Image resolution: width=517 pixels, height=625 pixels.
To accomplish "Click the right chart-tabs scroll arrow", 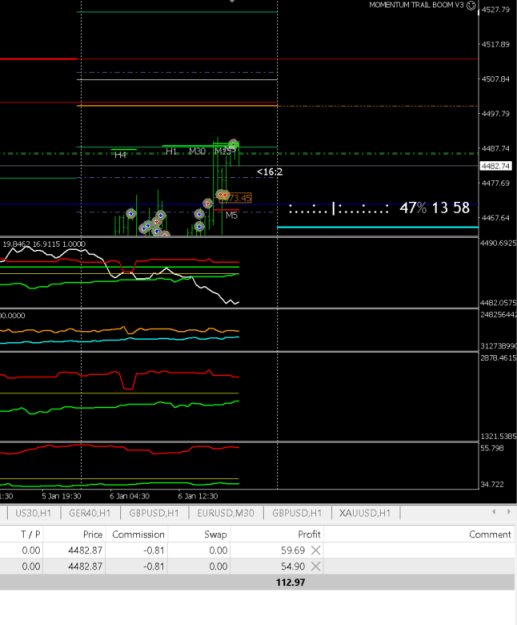I will tap(509, 512).
